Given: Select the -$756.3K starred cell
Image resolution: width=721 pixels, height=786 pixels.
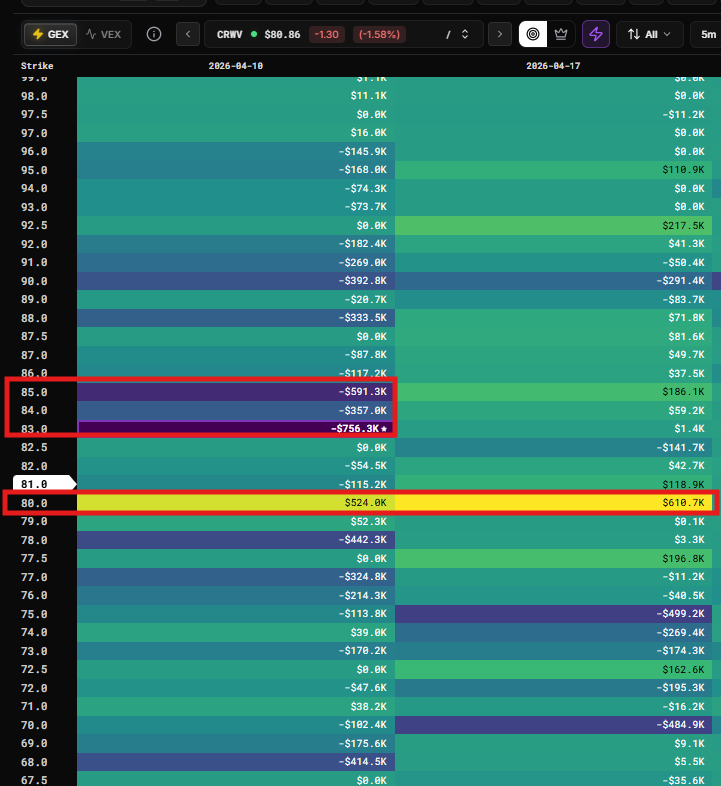Looking at the screenshot, I should (x=236, y=429).
